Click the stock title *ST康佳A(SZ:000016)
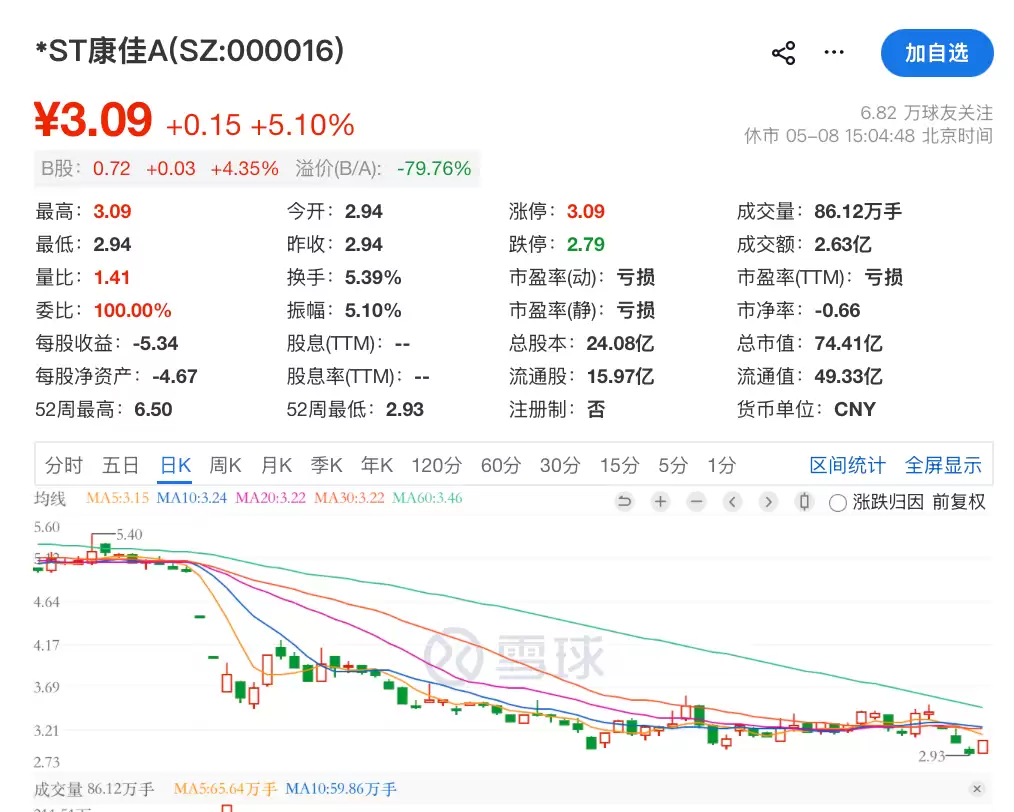Screen dimensions: 1014x812 pyautogui.click(x=190, y=50)
